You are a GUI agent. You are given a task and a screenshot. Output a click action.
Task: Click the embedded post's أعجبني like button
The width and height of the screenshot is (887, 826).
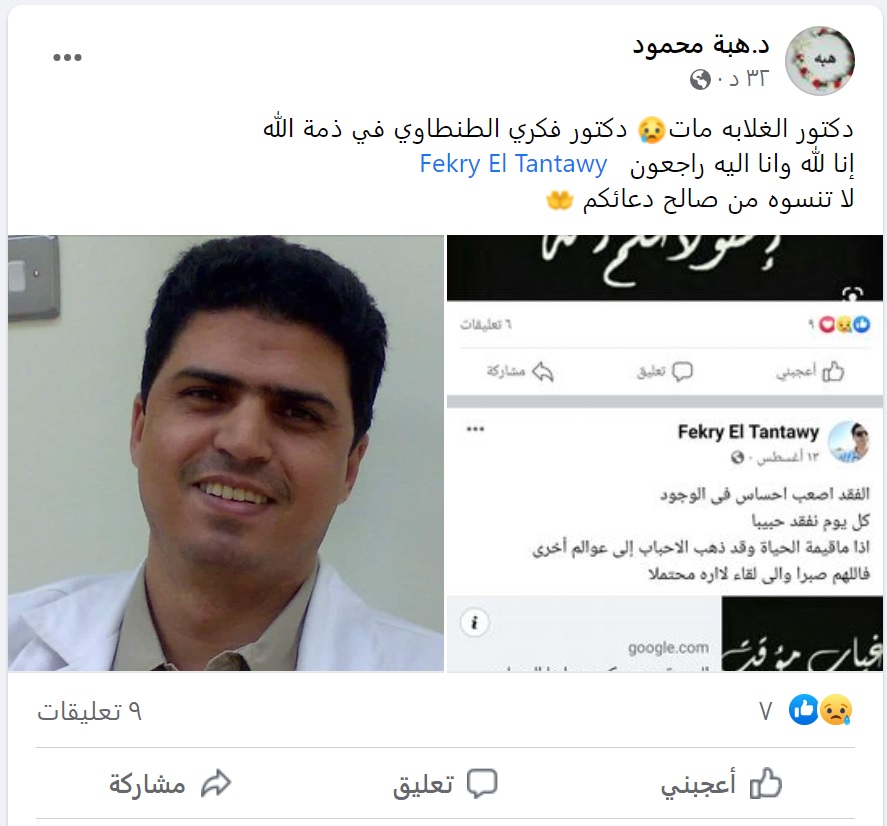click(x=810, y=372)
